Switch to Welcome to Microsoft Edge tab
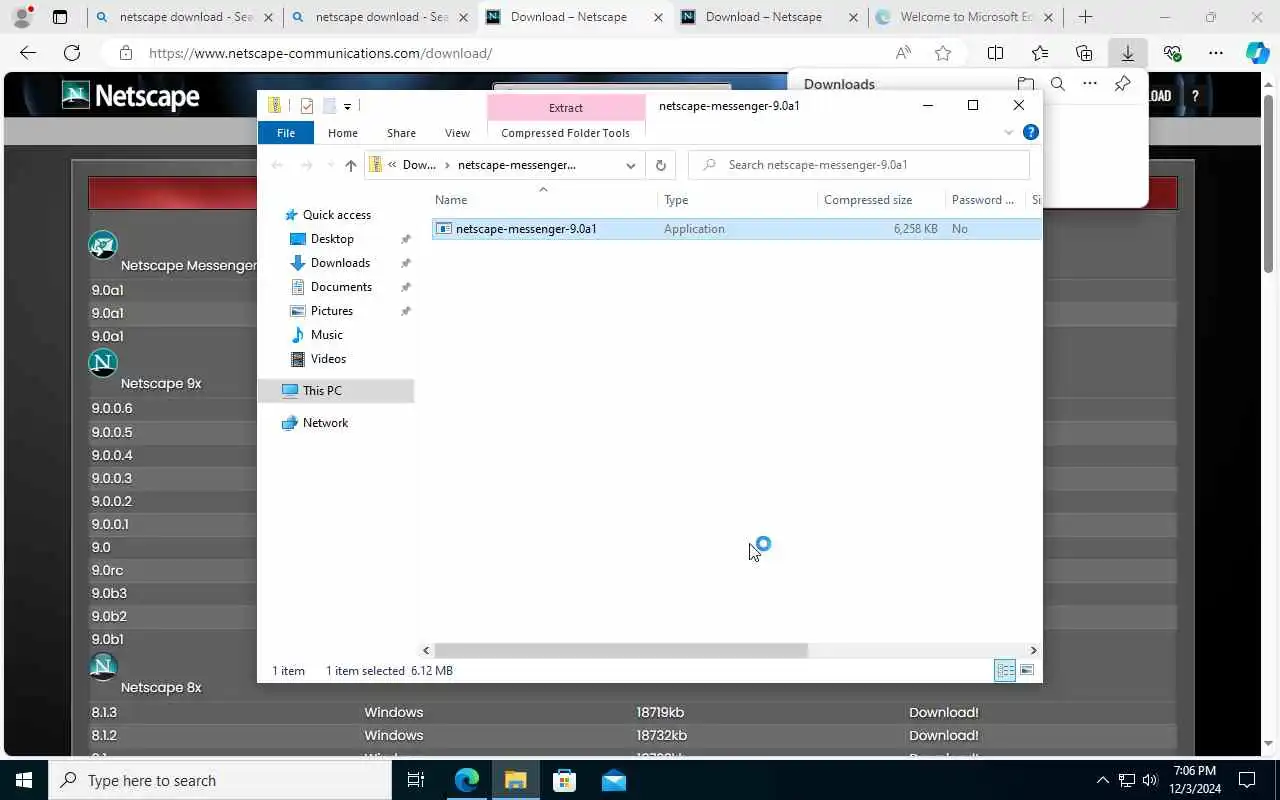Screen dimensions: 1280x800 coord(965,17)
